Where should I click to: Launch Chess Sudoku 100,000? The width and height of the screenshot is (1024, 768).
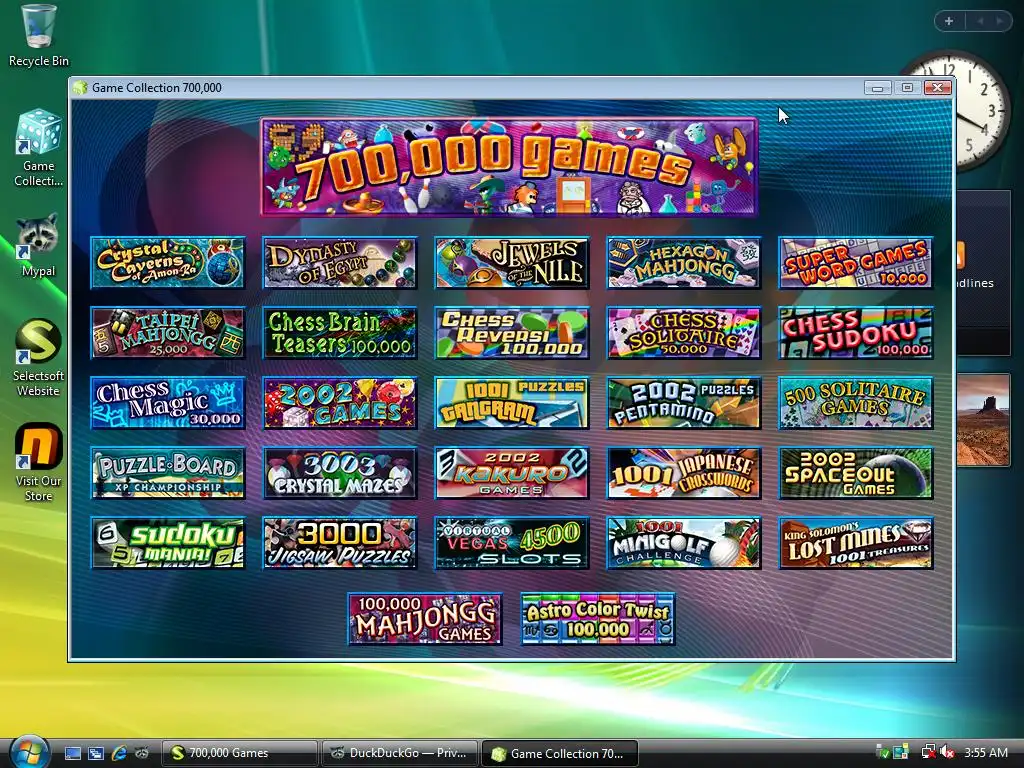856,333
